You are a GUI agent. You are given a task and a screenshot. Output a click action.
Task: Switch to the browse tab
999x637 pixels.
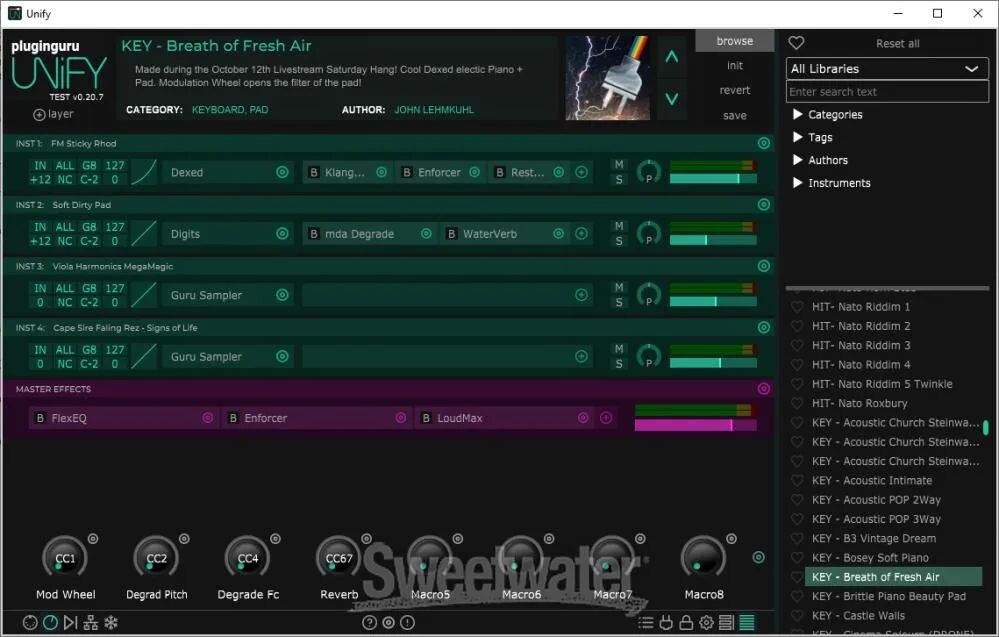click(735, 41)
